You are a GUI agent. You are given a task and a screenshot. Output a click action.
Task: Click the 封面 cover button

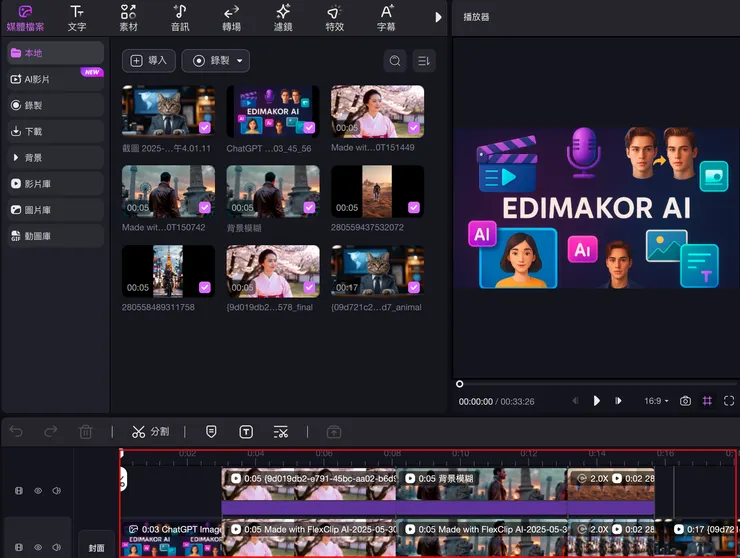pos(96,547)
